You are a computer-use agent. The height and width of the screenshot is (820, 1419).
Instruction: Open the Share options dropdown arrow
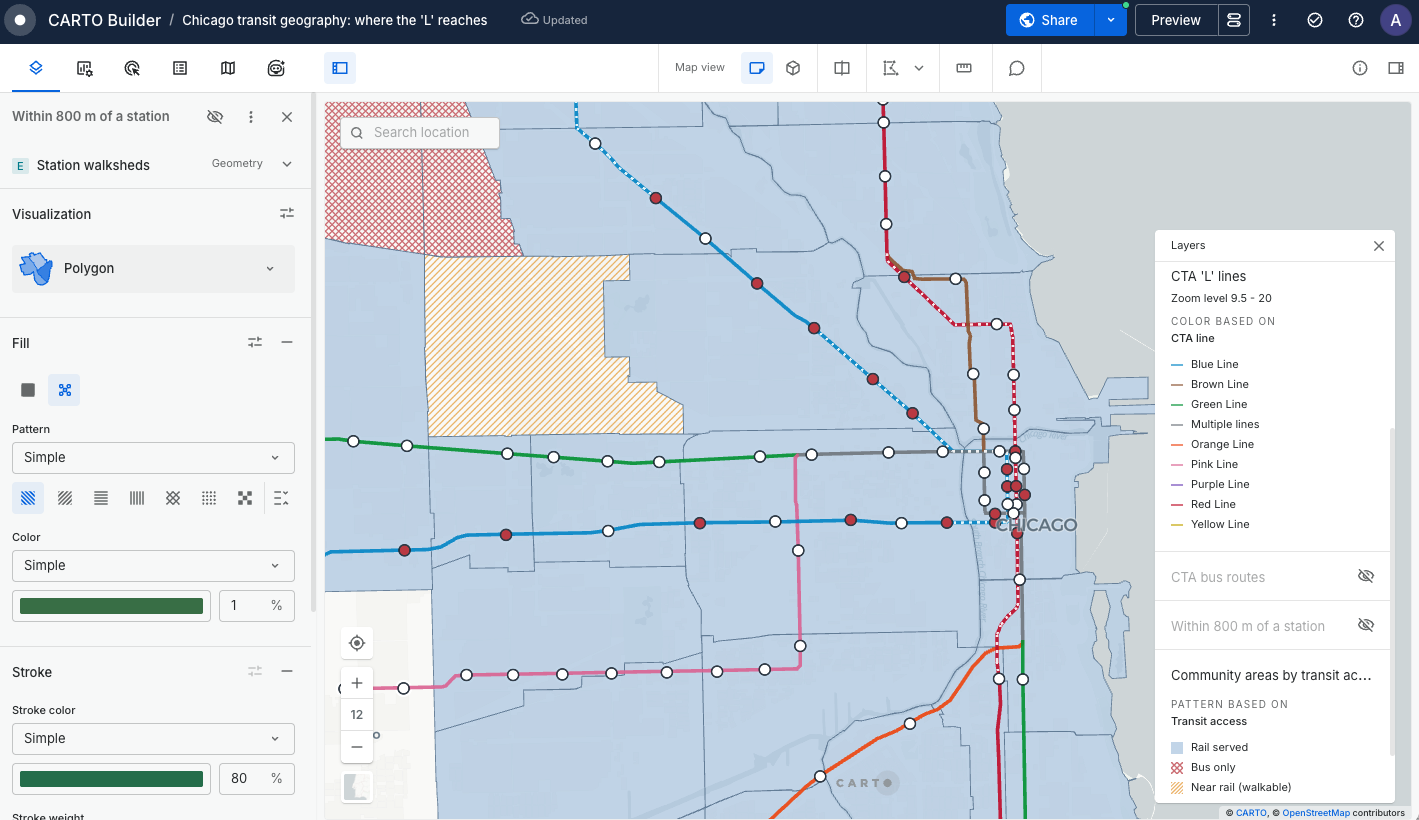click(x=1111, y=20)
